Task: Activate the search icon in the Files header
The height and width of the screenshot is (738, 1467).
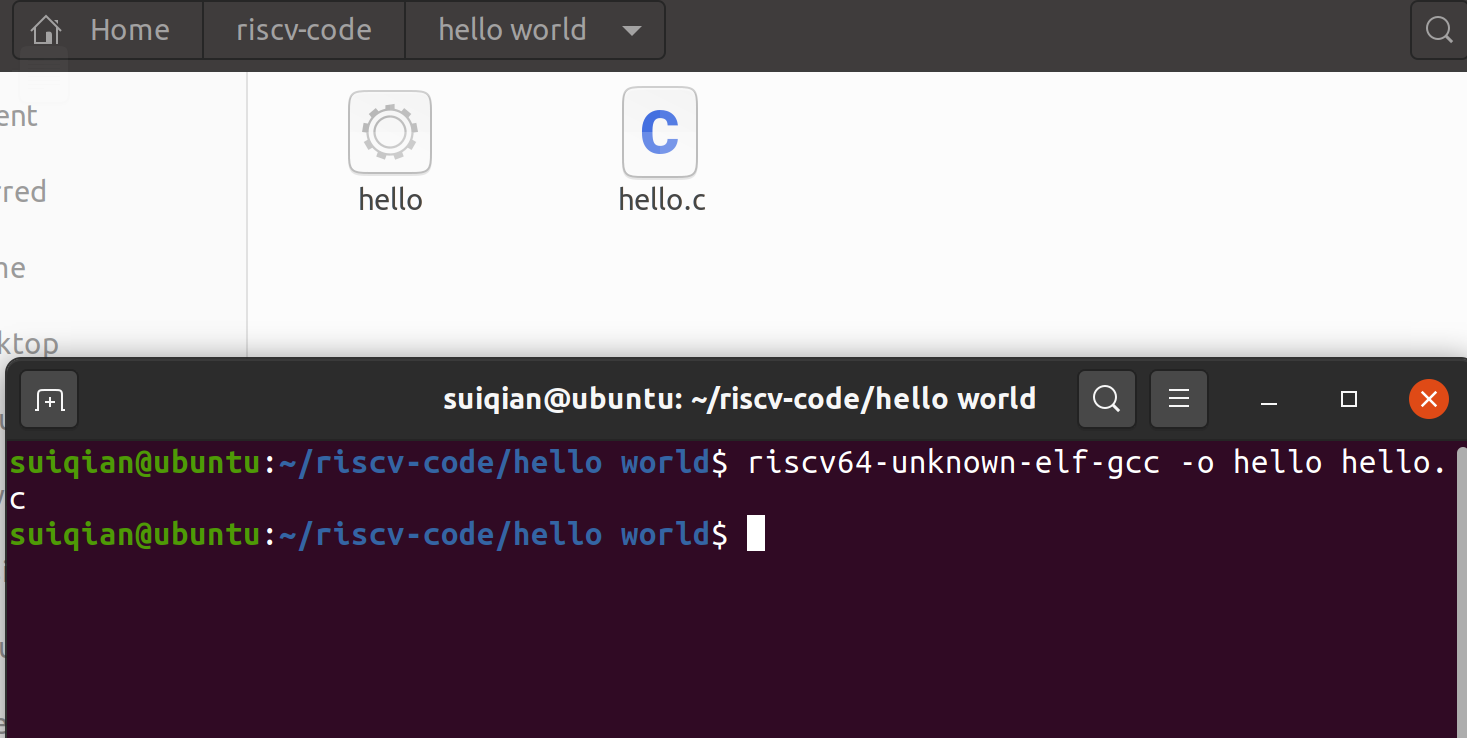Action: pos(1440,29)
